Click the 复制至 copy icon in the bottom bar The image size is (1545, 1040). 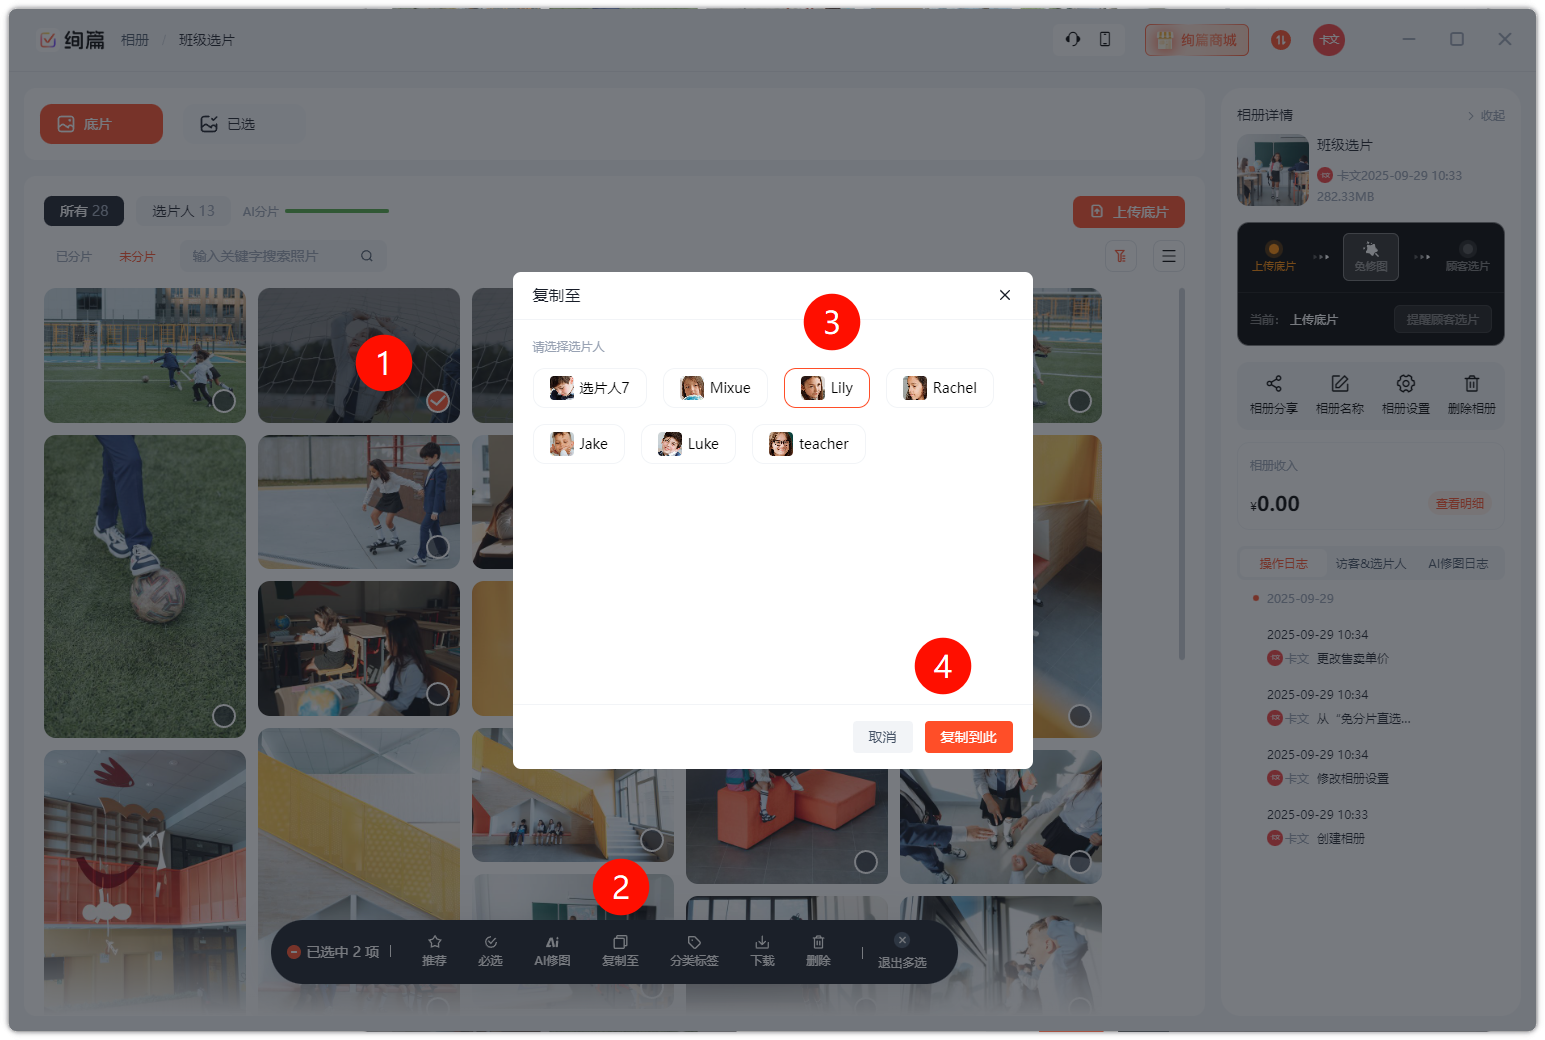pyautogui.click(x=620, y=943)
